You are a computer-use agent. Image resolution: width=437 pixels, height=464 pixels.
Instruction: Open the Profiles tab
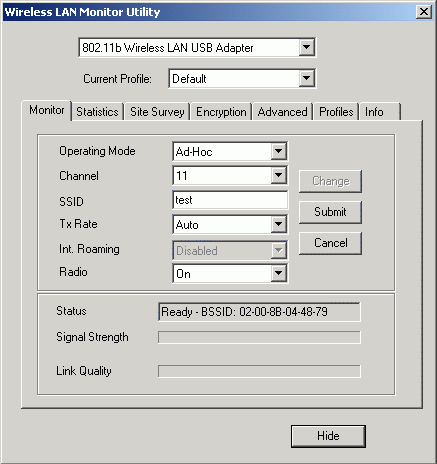(x=336, y=112)
